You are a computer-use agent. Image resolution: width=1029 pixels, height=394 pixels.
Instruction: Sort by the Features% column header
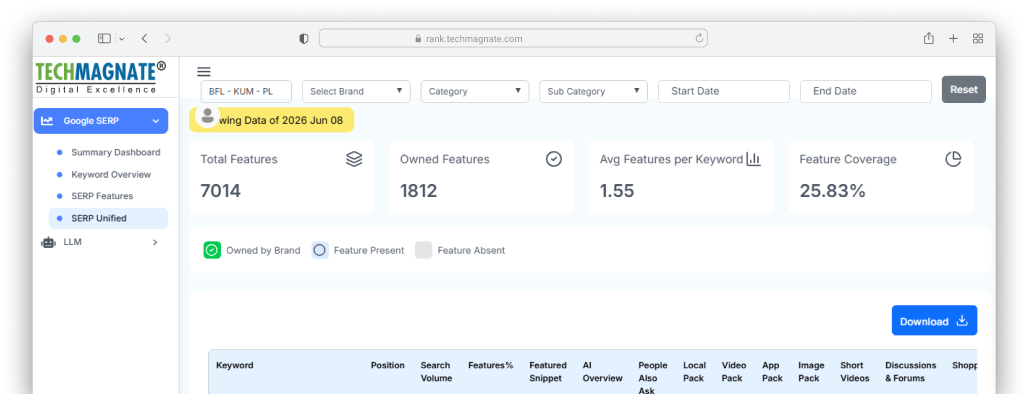pos(490,365)
